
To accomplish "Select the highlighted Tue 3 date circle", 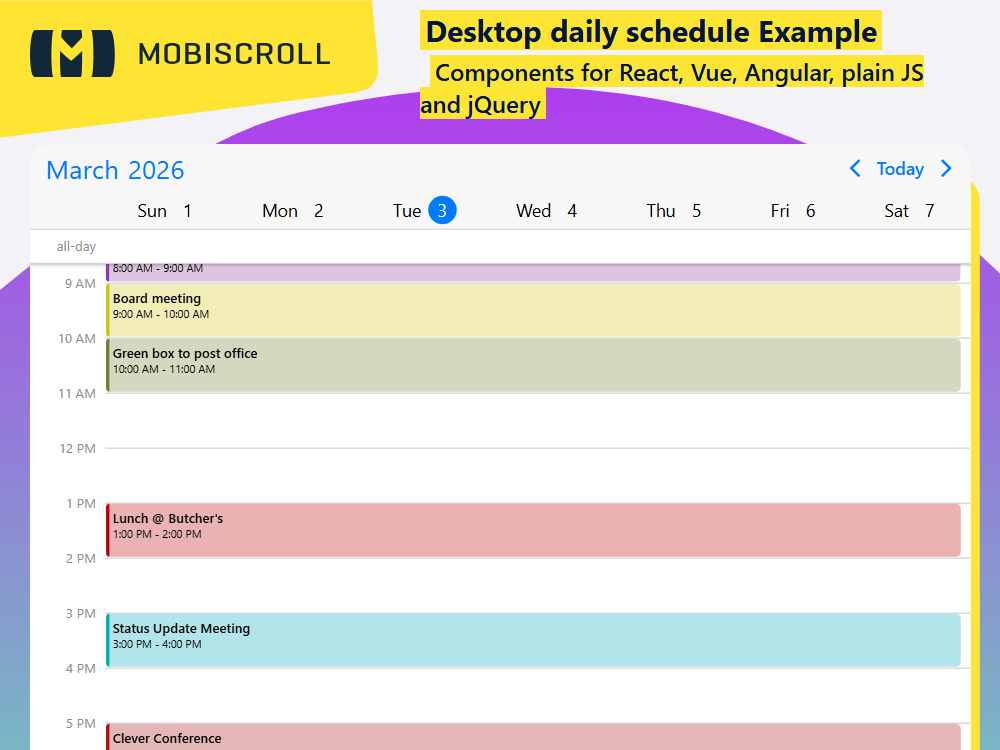I will (x=441, y=210).
